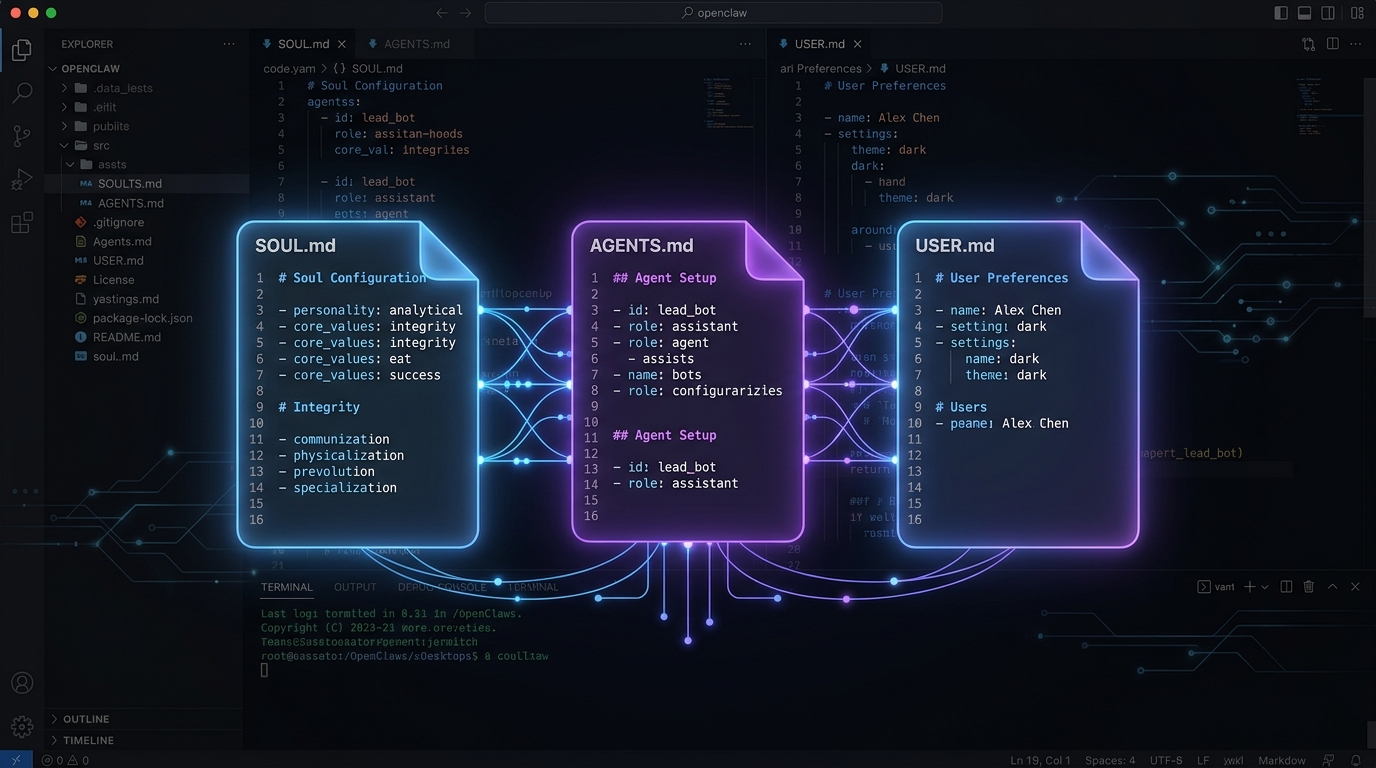Maximize terminal panel with up chevron
This screenshot has height=768, width=1376.
coord(1333,587)
